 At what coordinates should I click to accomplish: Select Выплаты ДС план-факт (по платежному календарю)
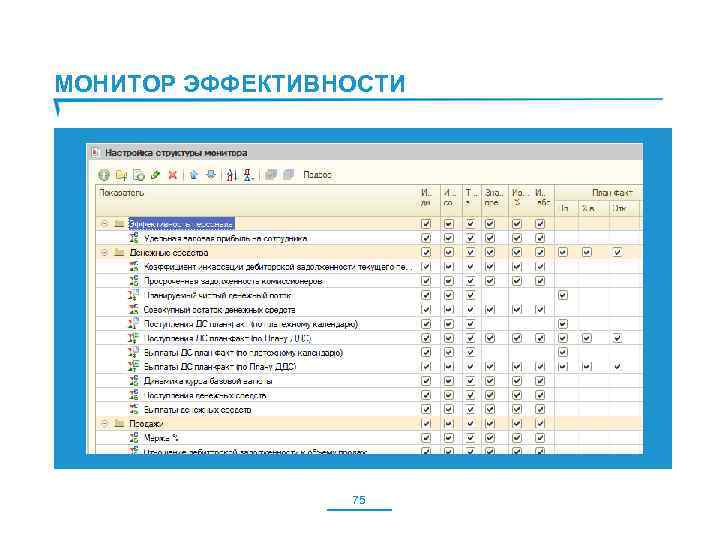(243, 353)
